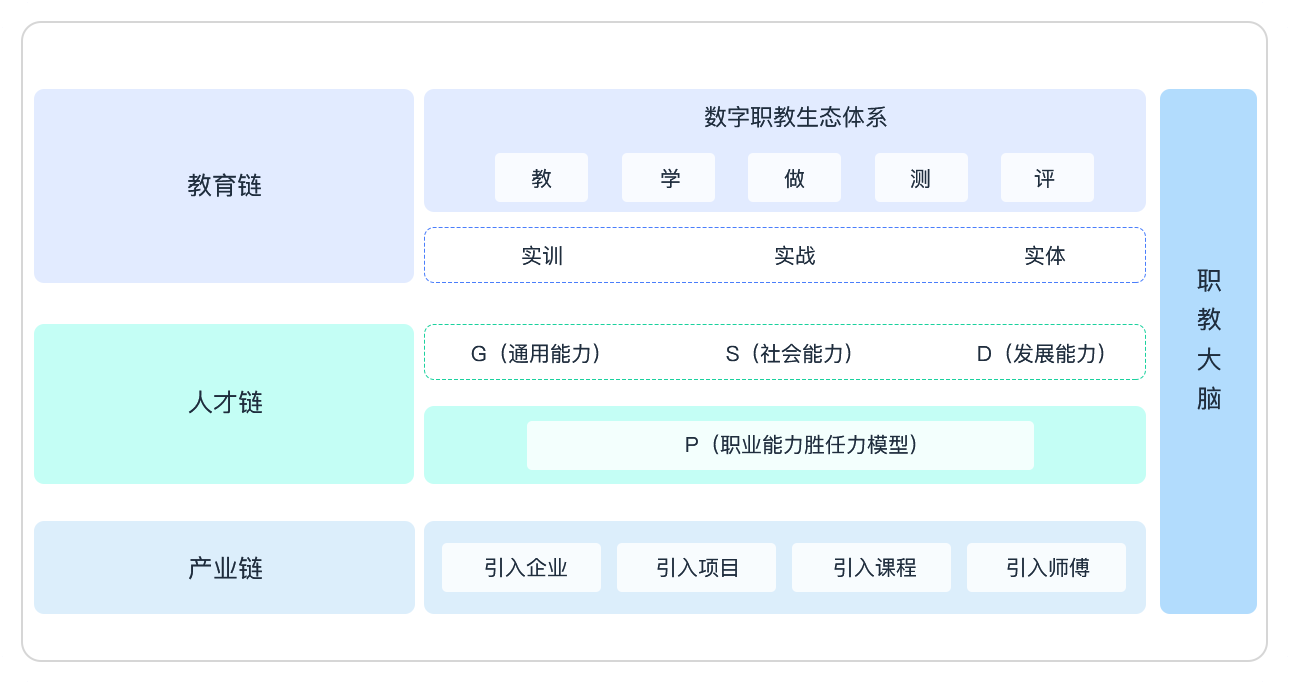Image resolution: width=1290 pixels, height=684 pixels.
Task: Click the 教育链 panel
Action: 224,186
